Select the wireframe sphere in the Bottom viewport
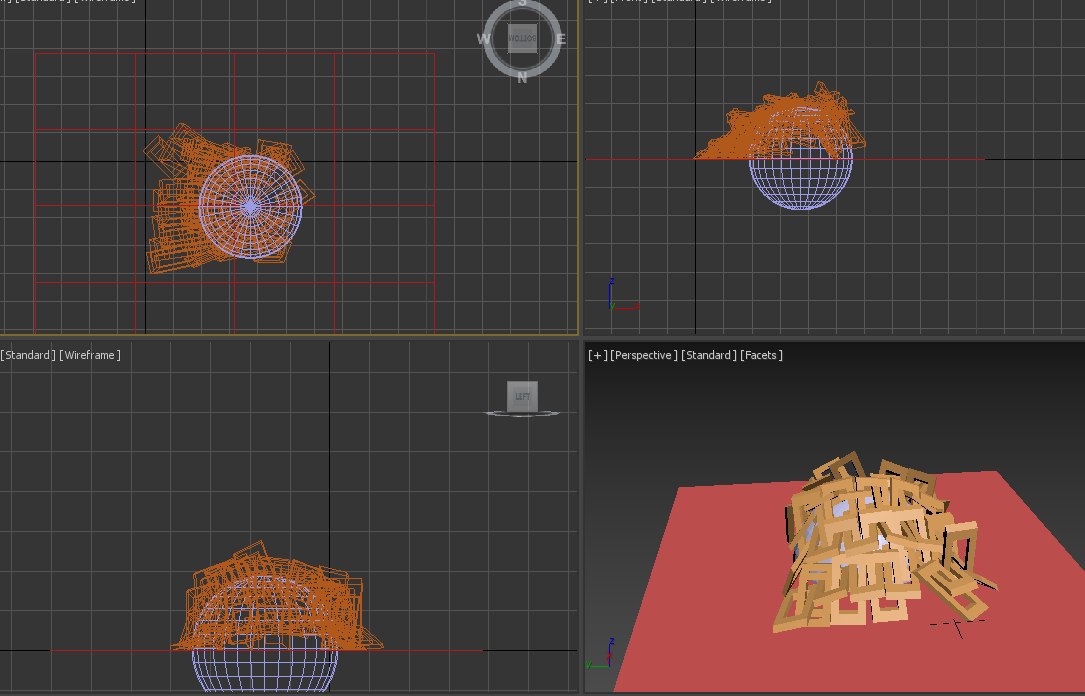Viewport: 1085px width, 696px height. pos(250,207)
